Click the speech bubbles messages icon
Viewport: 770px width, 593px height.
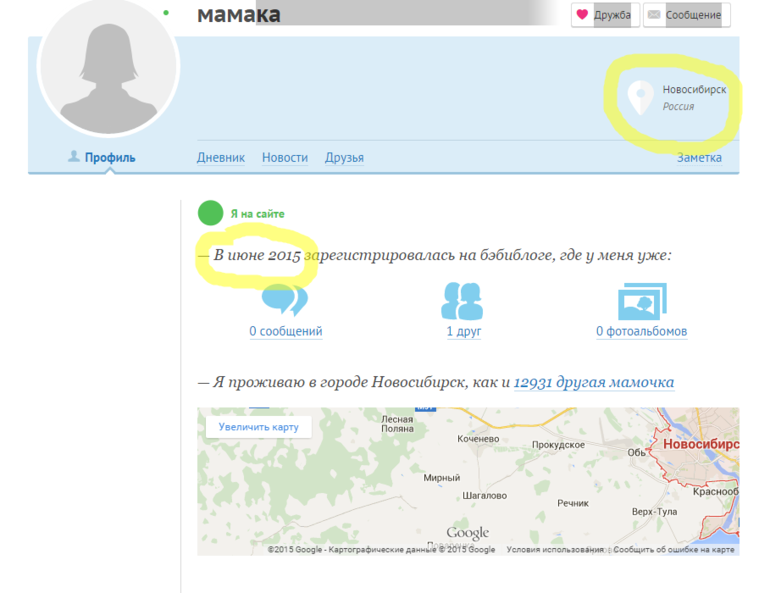(x=284, y=300)
